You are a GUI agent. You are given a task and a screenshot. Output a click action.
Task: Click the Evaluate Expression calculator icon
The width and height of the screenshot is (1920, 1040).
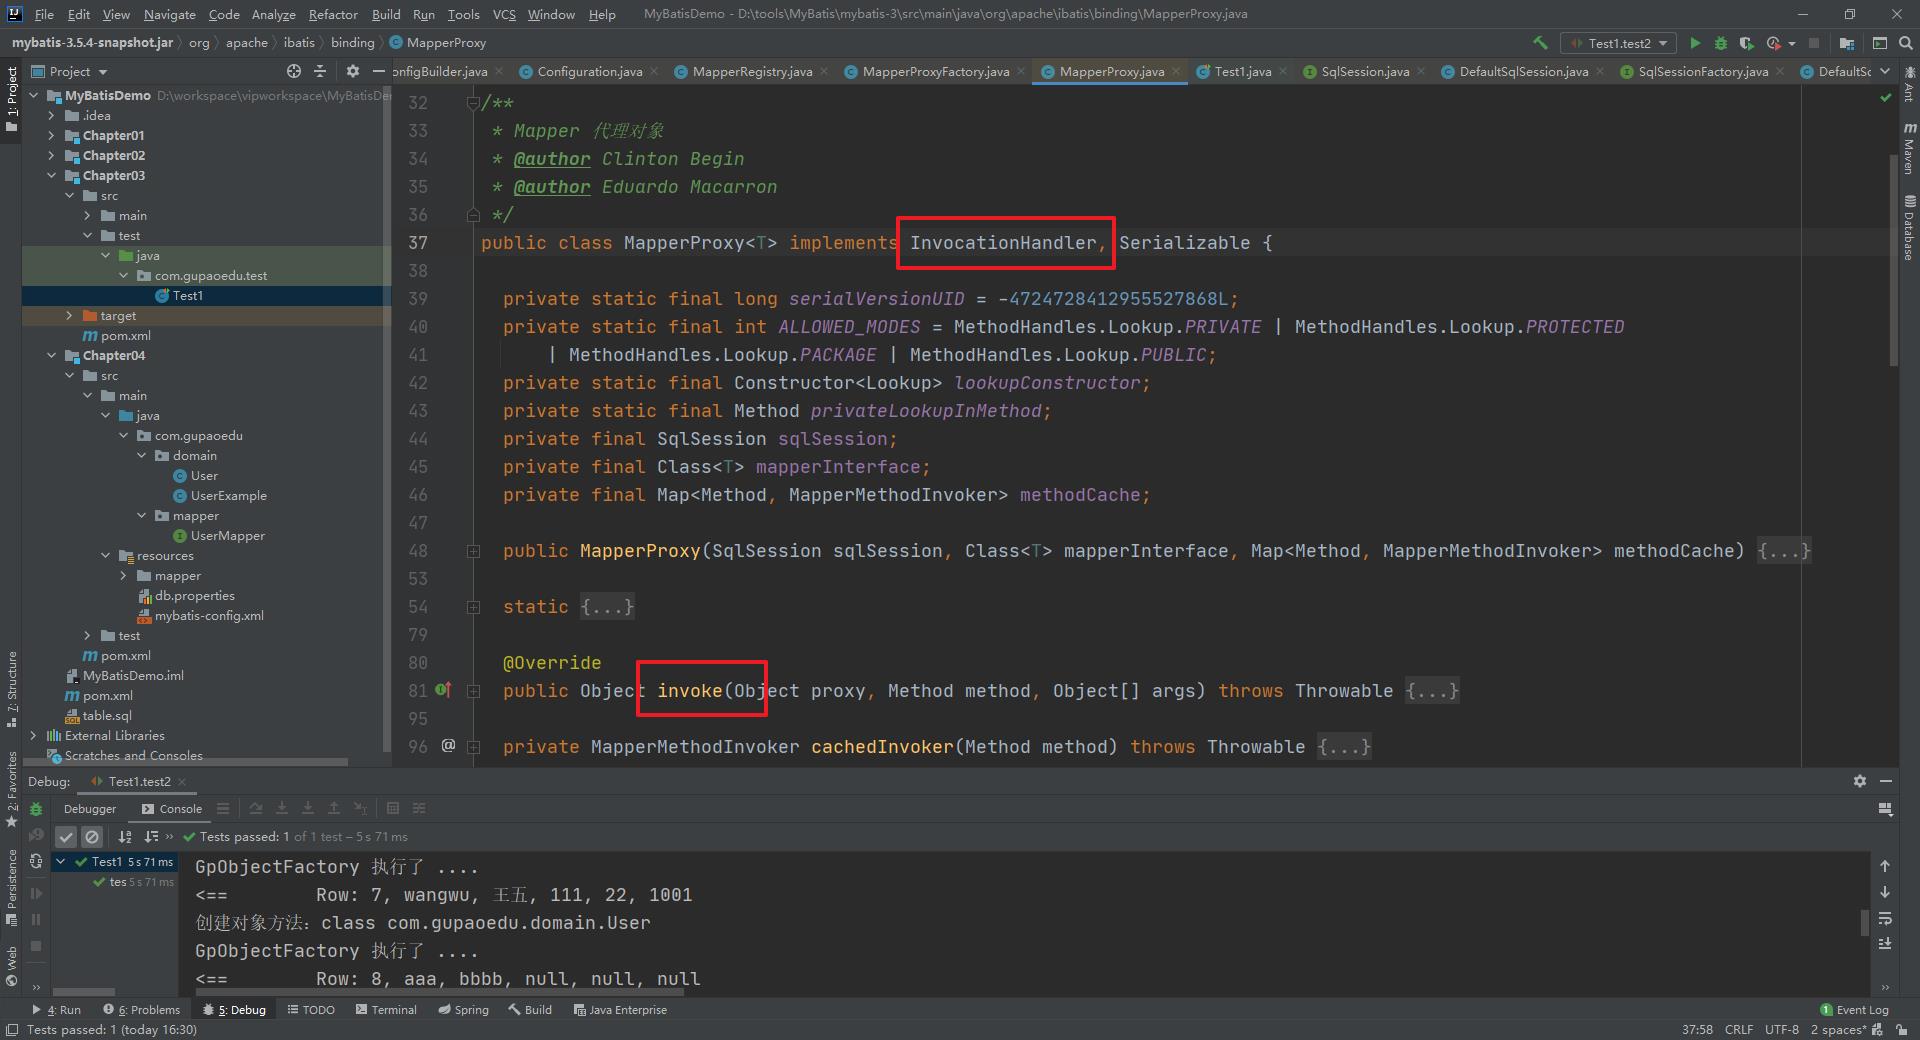(393, 809)
